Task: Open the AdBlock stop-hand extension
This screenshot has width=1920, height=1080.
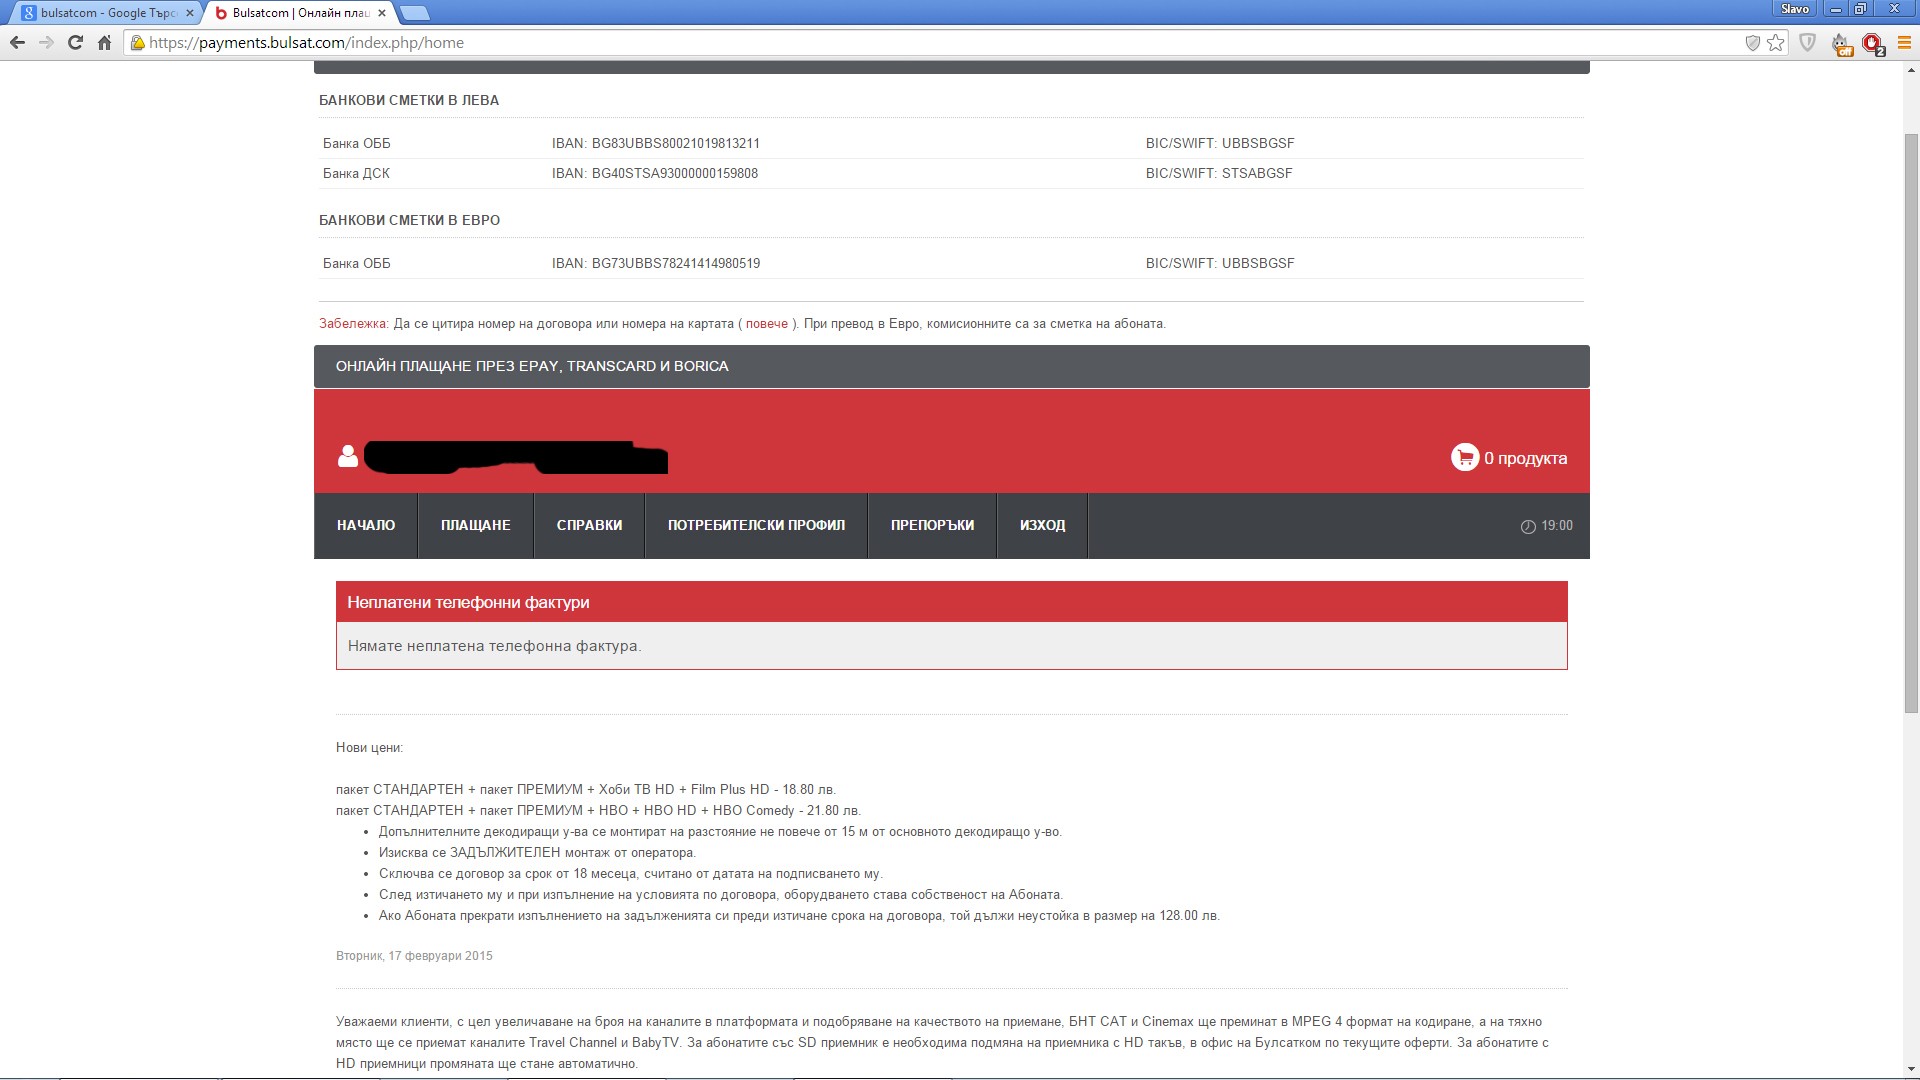Action: click(1873, 44)
